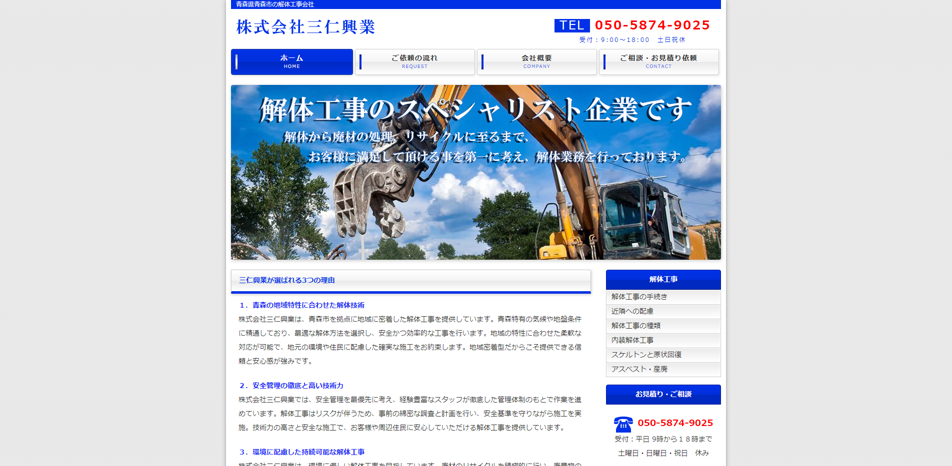Open the ホーム HOME navigation tab
The width and height of the screenshot is (952, 466).
[x=292, y=62]
